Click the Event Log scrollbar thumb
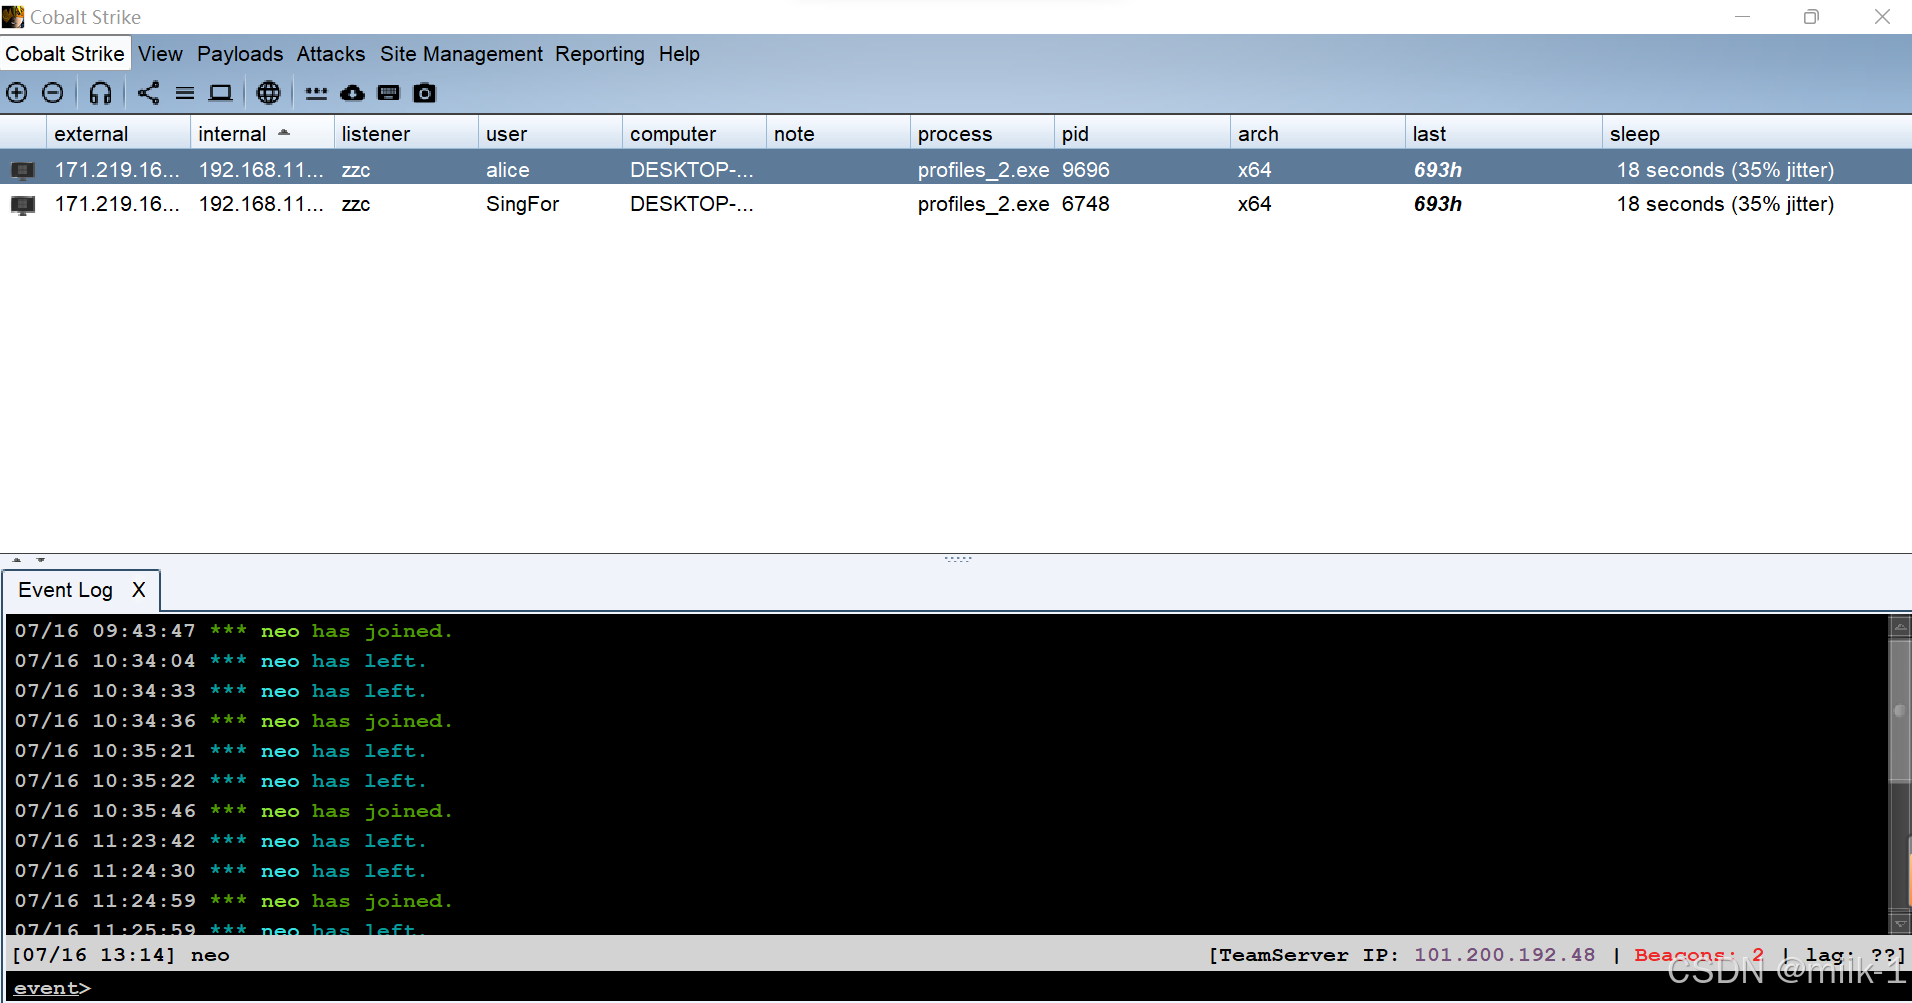The height and width of the screenshot is (1003, 1912). pyautogui.click(x=1900, y=711)
